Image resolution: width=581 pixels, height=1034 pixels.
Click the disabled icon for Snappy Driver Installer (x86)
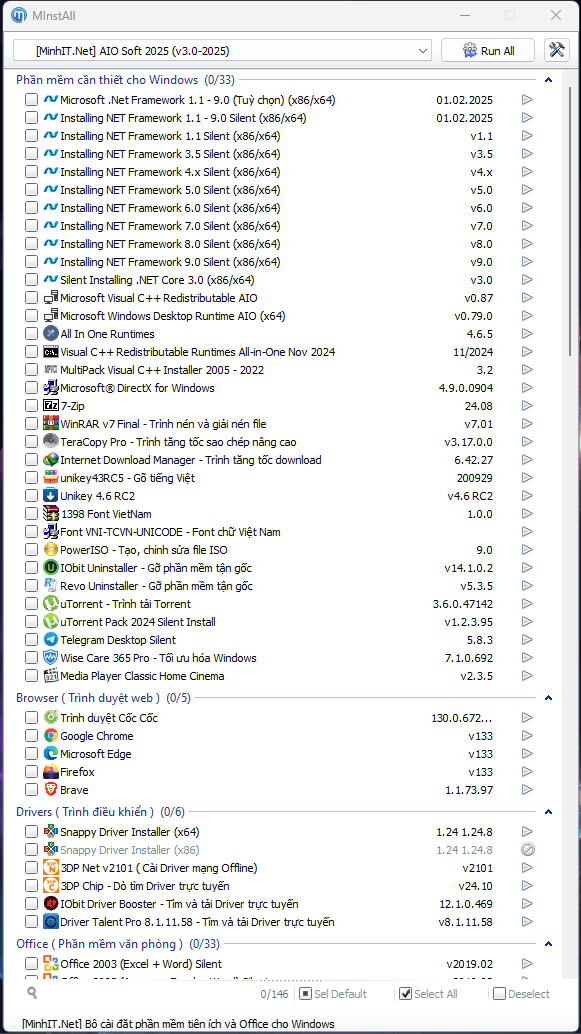point(527,849)
